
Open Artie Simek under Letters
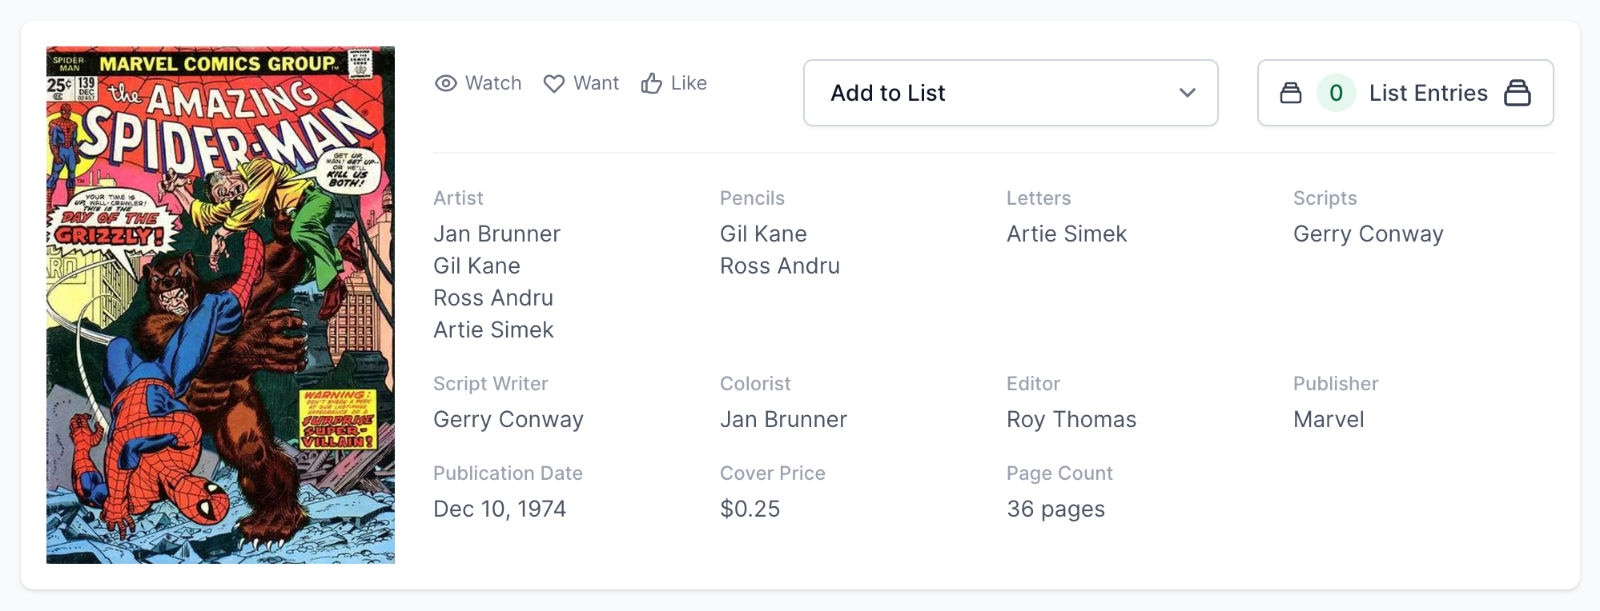[1066, 234]
